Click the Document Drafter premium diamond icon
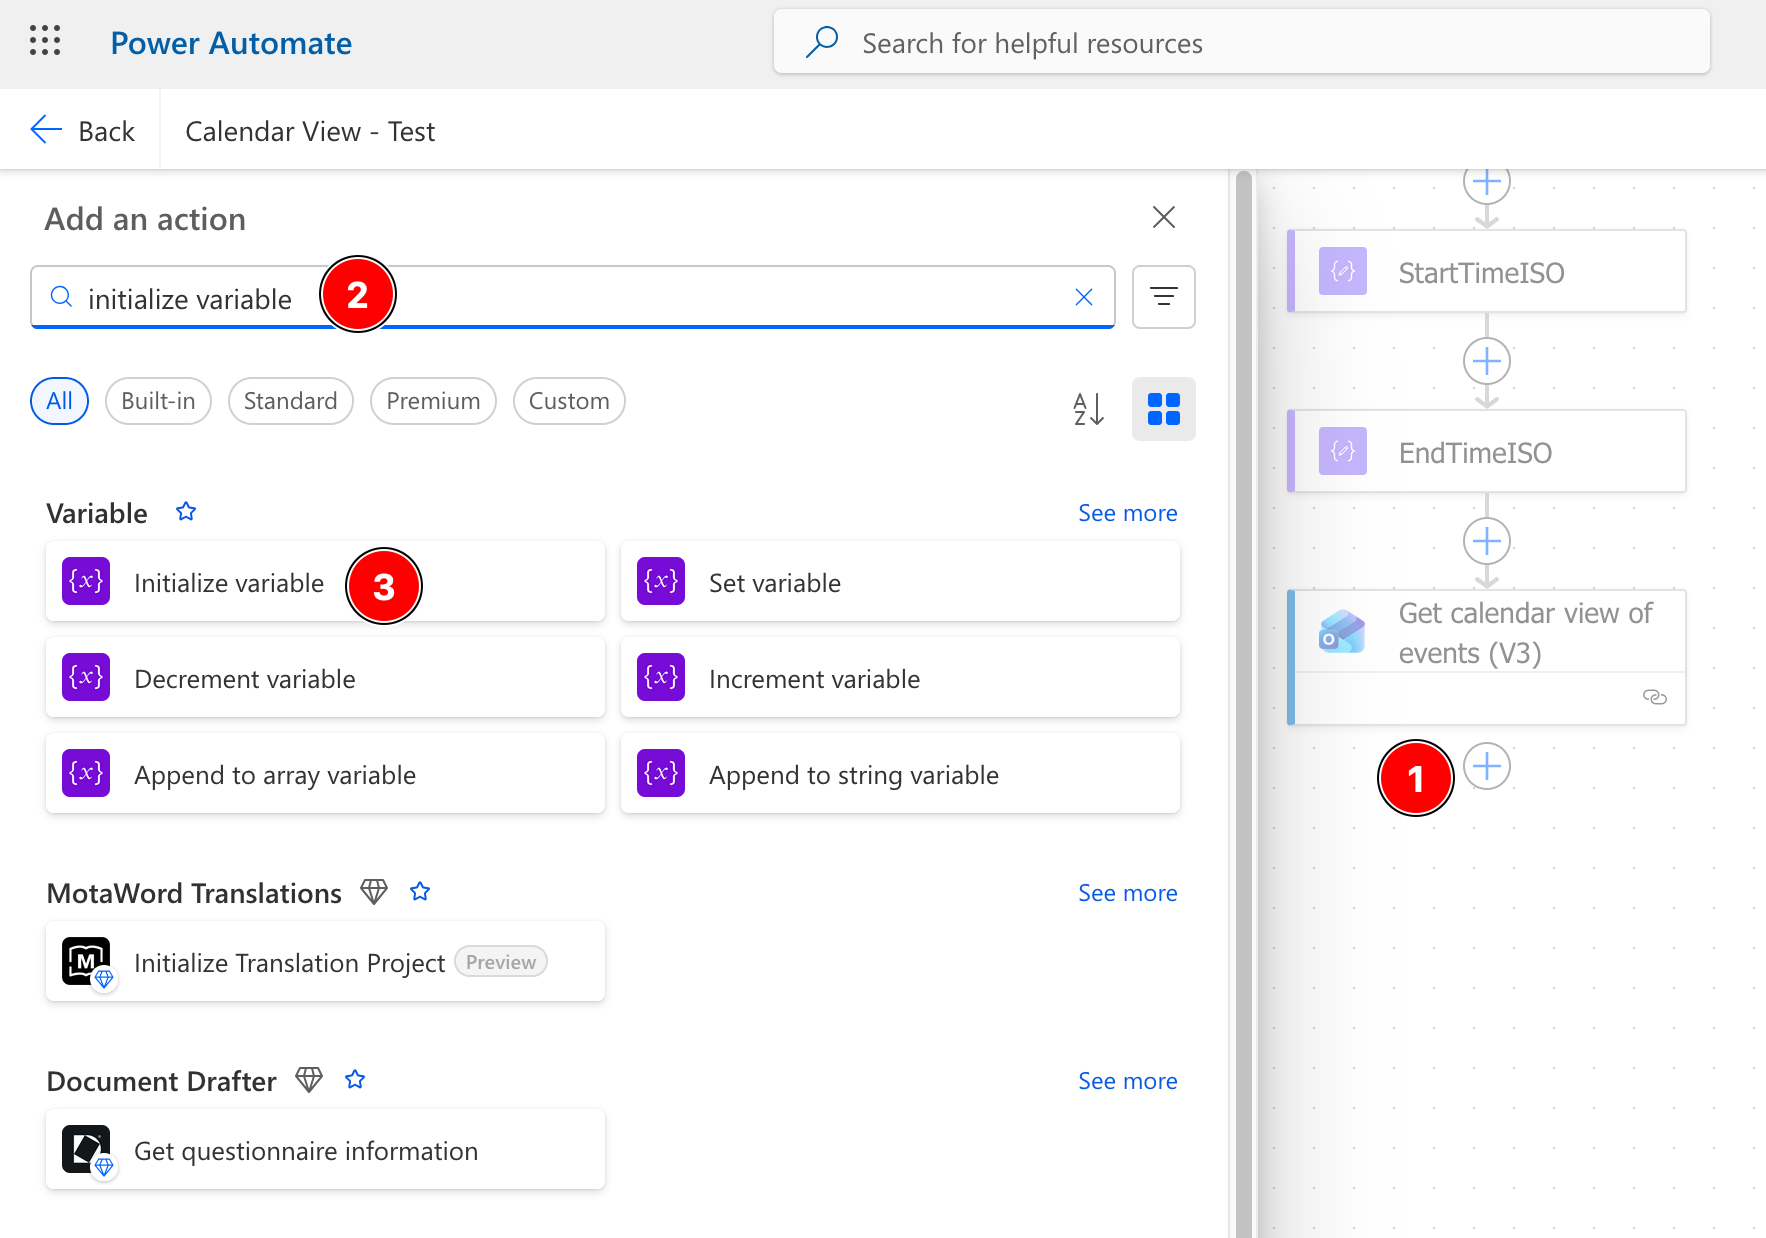Image resolution: width=1766 pixels, height=1238 pixels. [309, 1079]
